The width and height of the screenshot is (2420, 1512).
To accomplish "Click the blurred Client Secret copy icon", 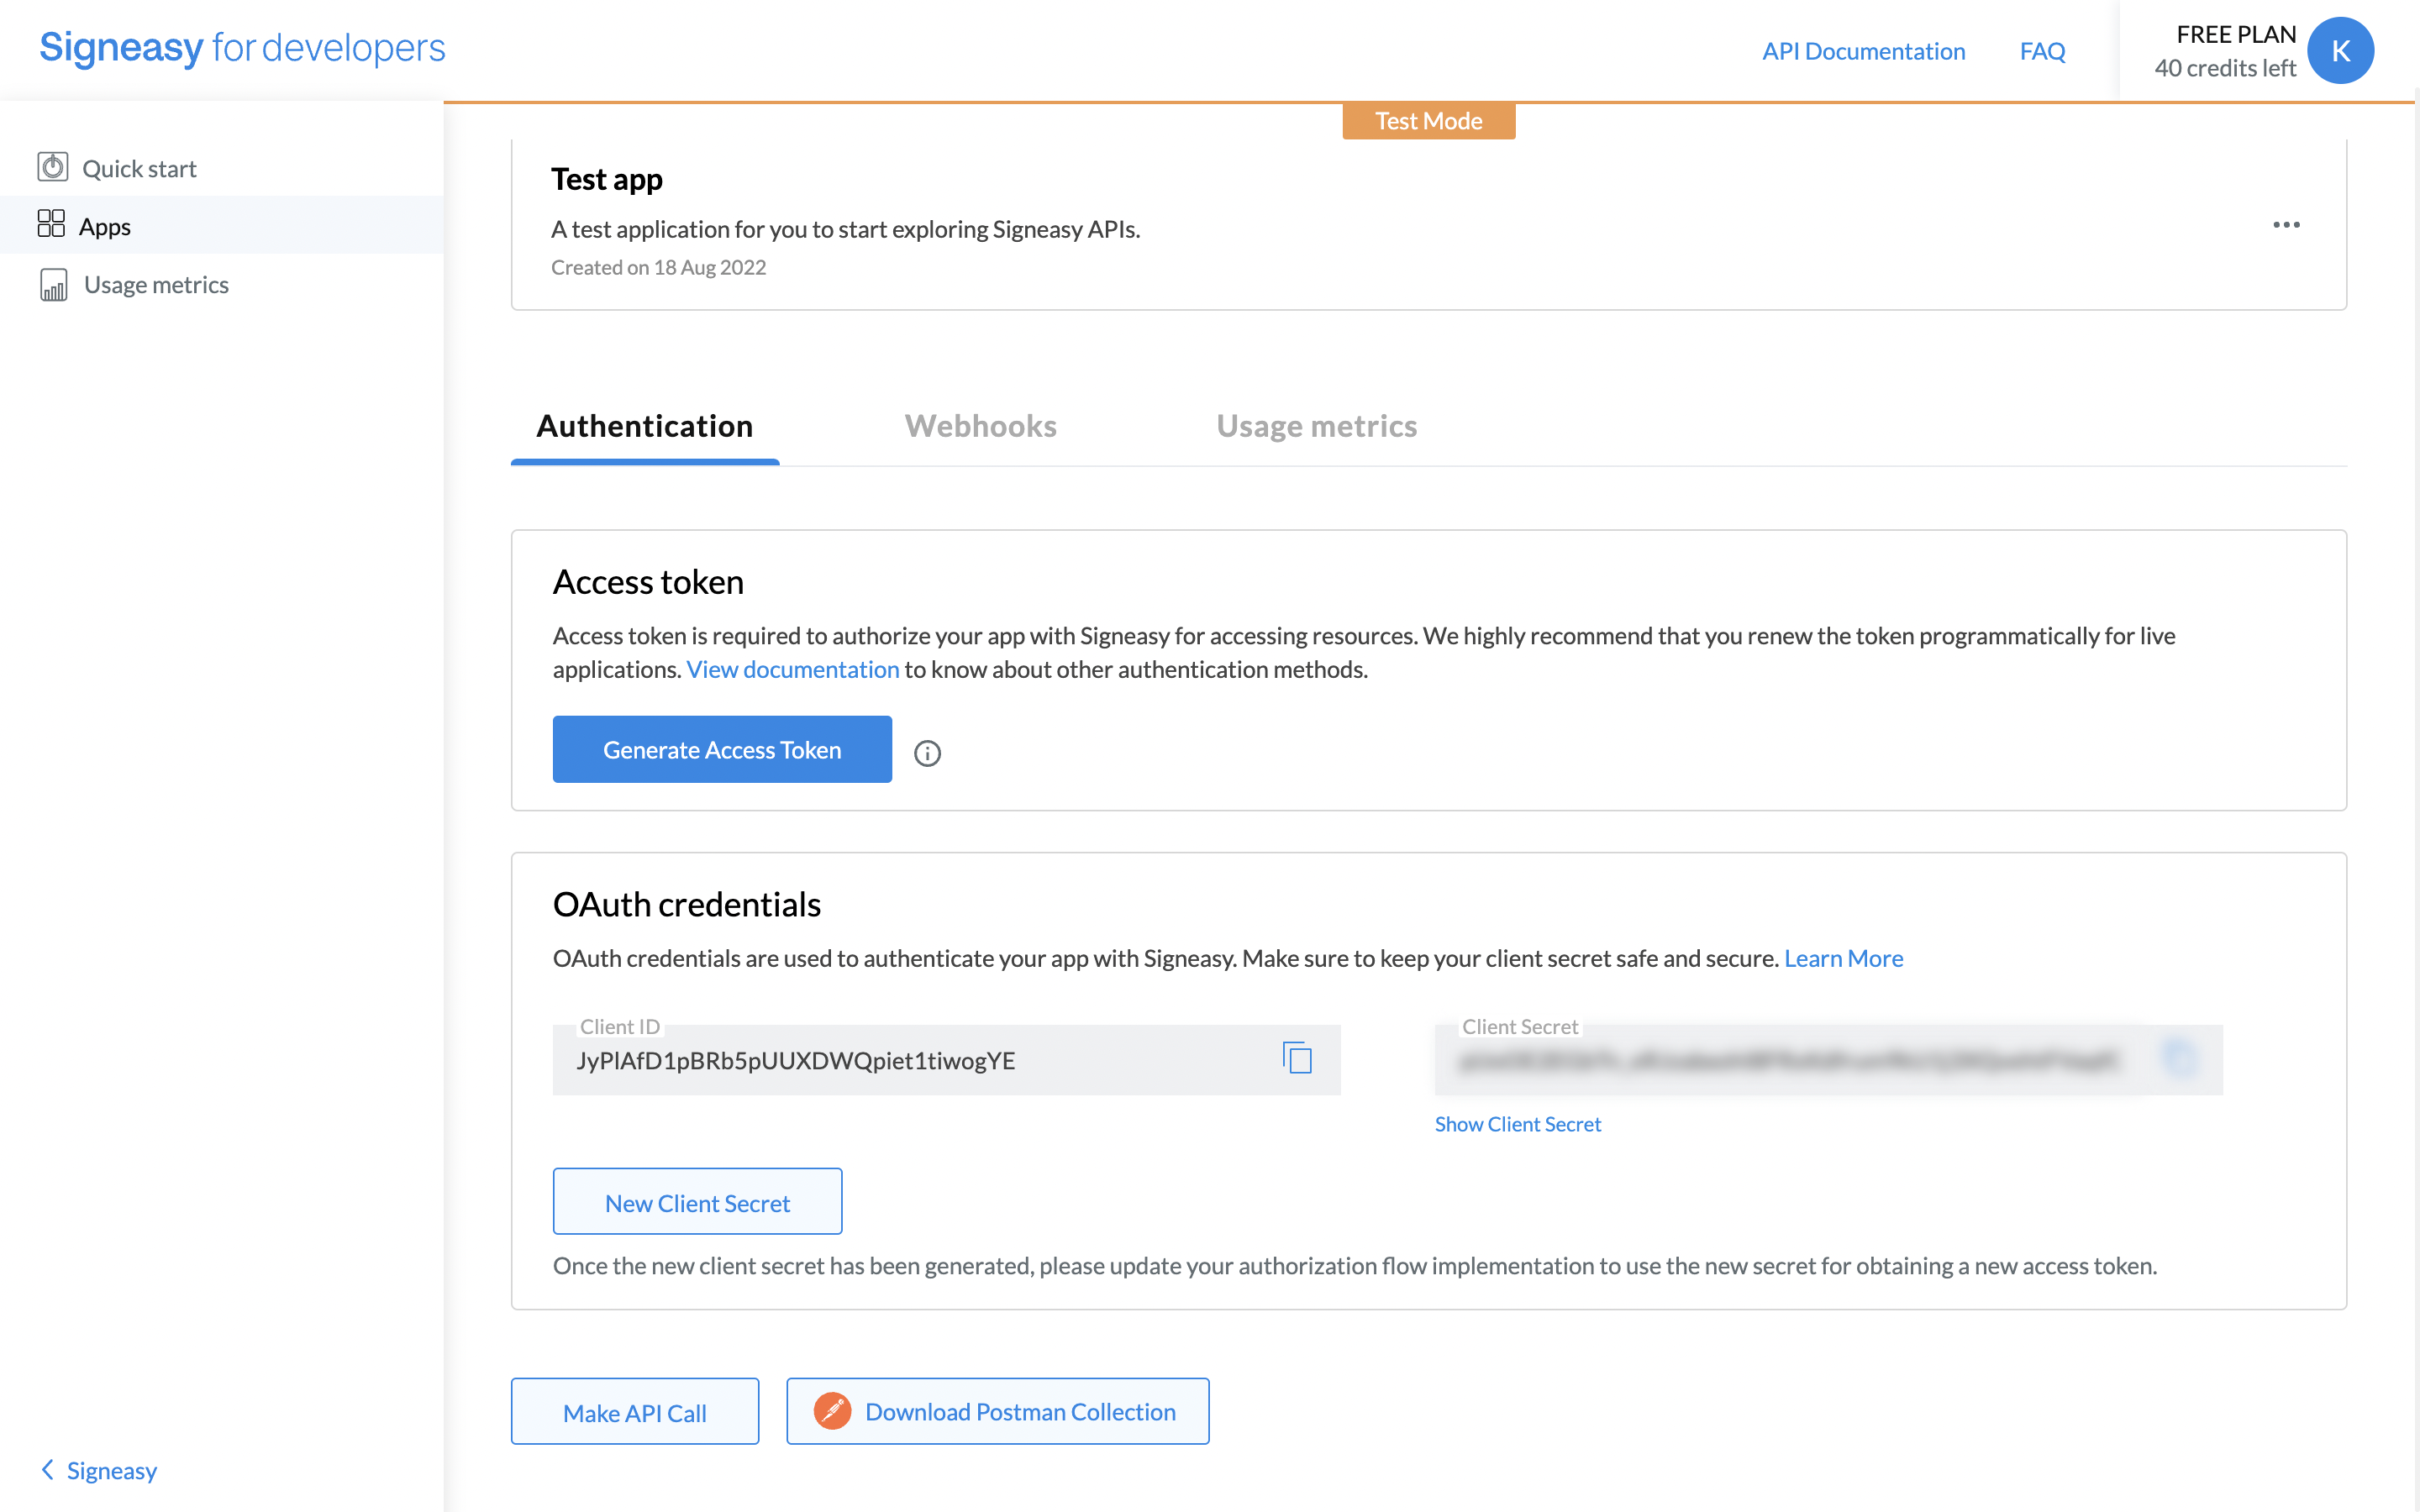I will (2180, 1058).
